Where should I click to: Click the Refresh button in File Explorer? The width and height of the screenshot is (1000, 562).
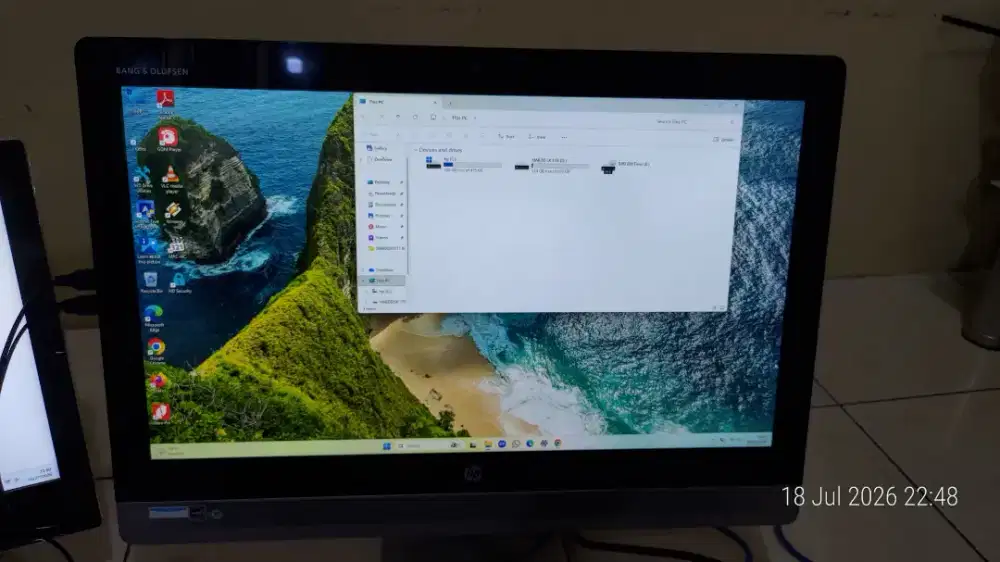[x=415, y=117]
